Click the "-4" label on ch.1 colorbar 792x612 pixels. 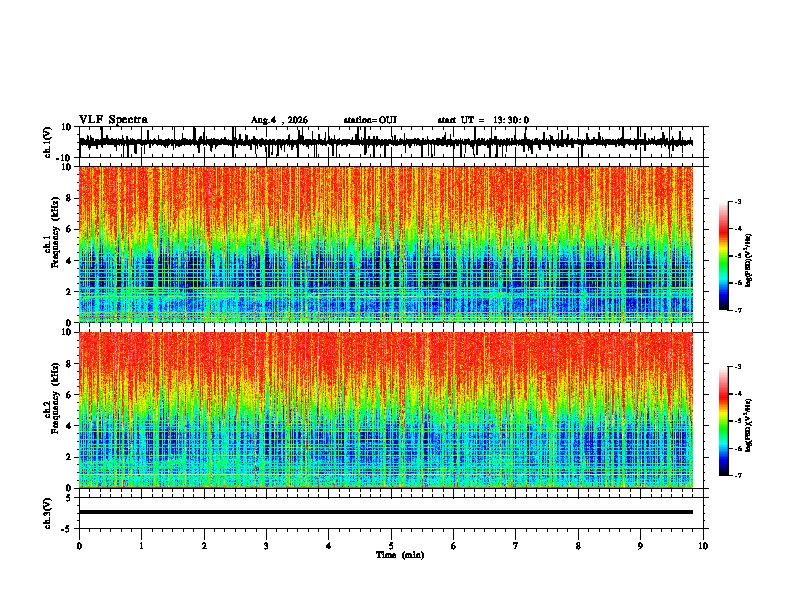point(738,229)
